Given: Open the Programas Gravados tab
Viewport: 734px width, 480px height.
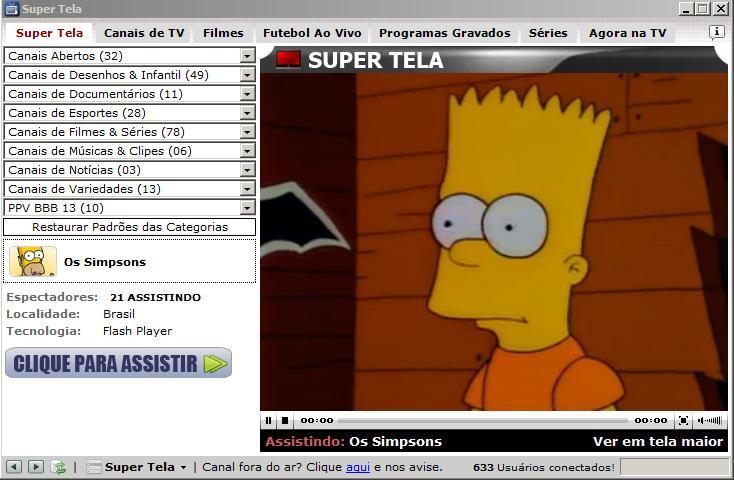Looking at the screenshot, I should (445, 33).
